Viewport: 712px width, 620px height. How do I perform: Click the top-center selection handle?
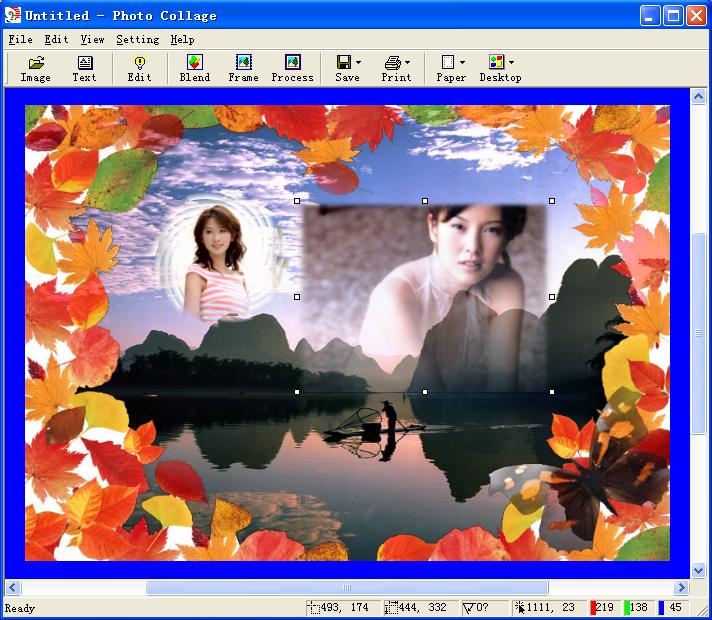[425, 201]
